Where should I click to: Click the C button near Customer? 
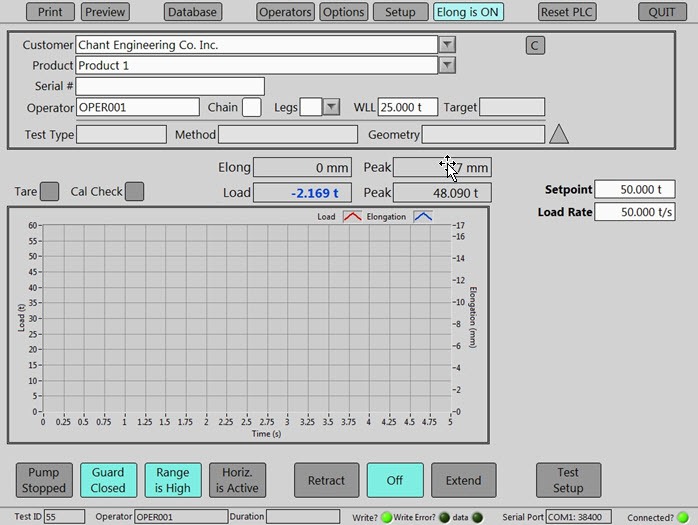(x=535, y=45)
